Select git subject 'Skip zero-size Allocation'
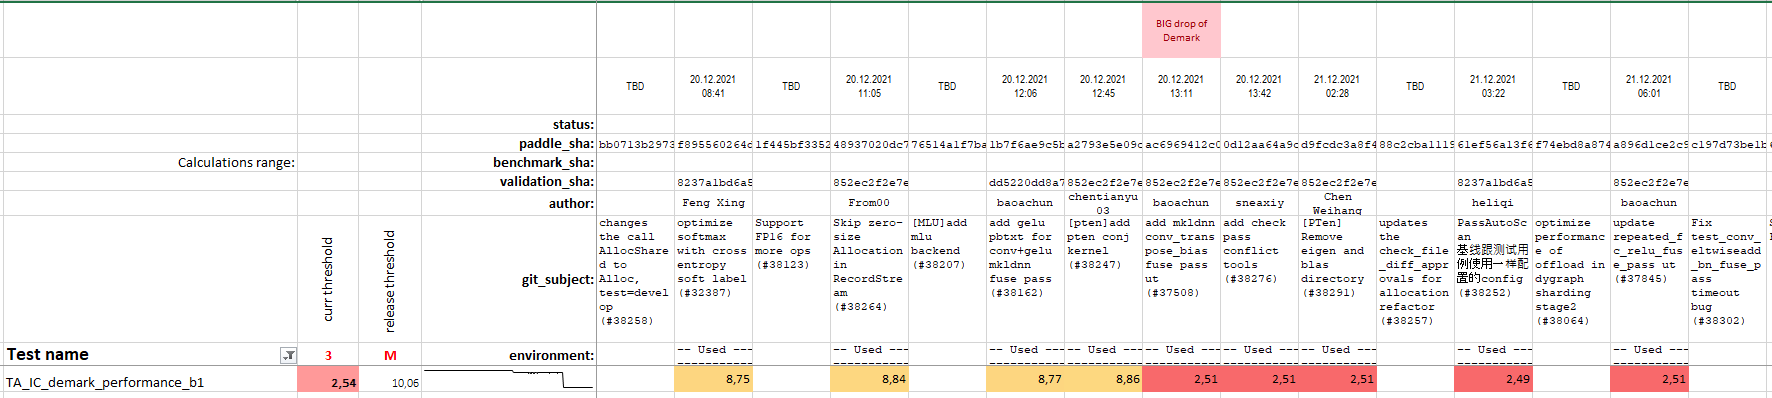Viewport: 1772px width, 398px height. (x=869, y=279)
